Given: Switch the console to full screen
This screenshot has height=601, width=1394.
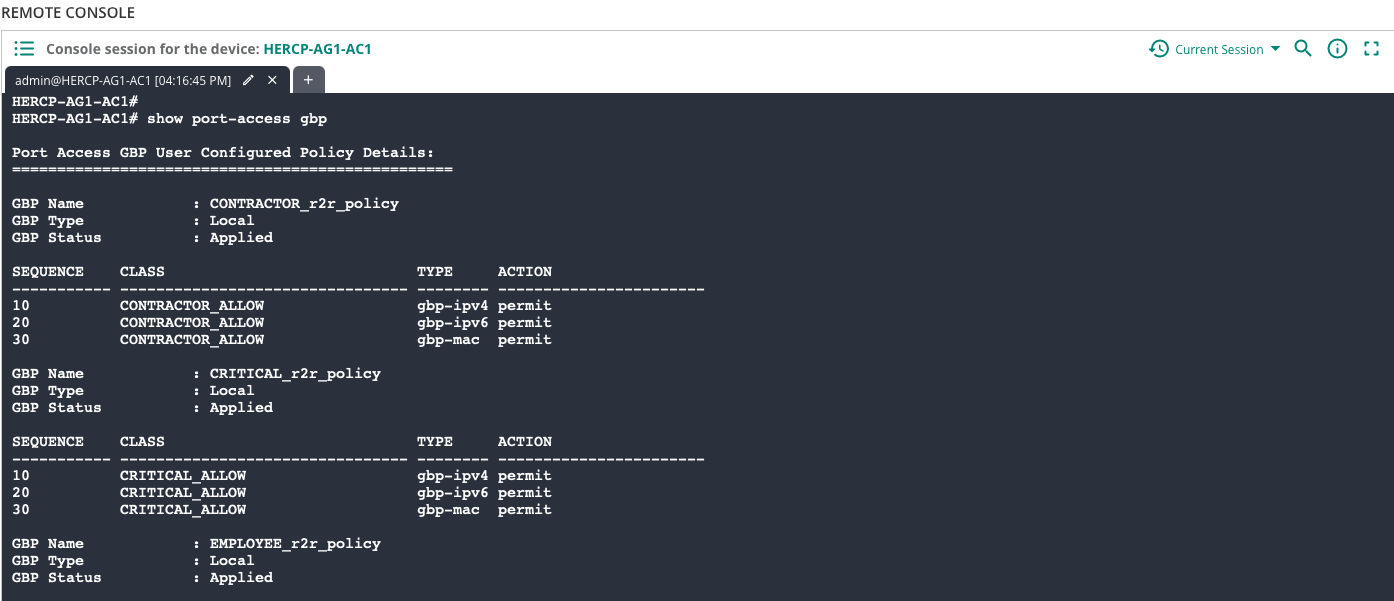Looking at the screenshot, I should pyautogui.click(x=1372, y=48).
